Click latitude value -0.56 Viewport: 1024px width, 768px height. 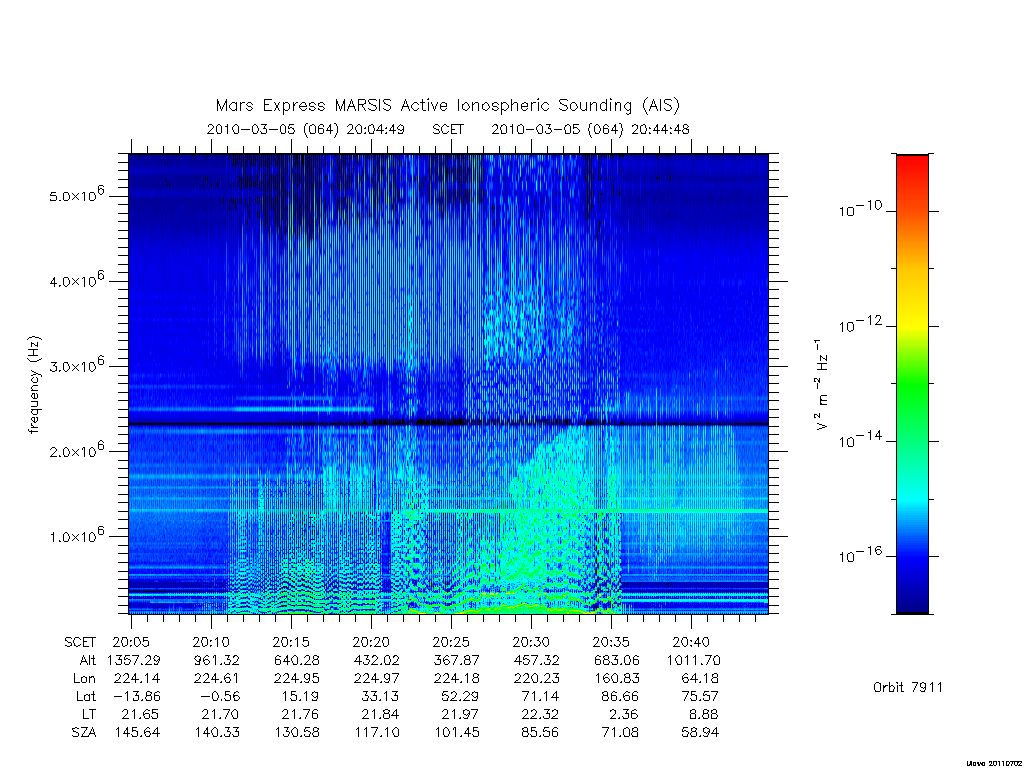pyautogui.click(x=220, y=697)
